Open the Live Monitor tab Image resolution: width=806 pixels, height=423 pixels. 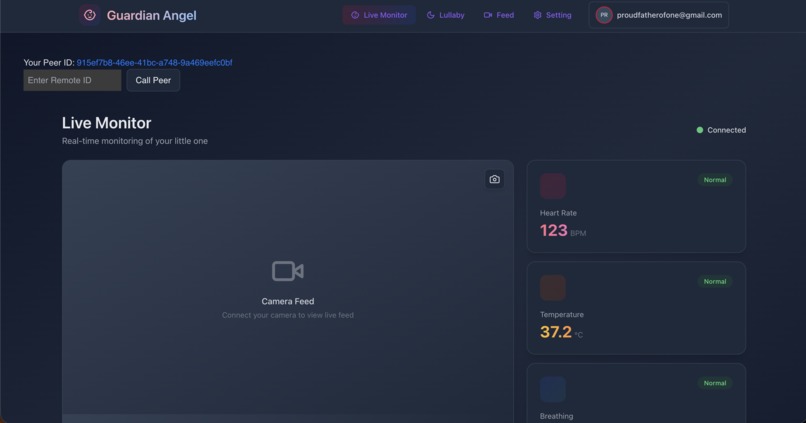[379, 15]
